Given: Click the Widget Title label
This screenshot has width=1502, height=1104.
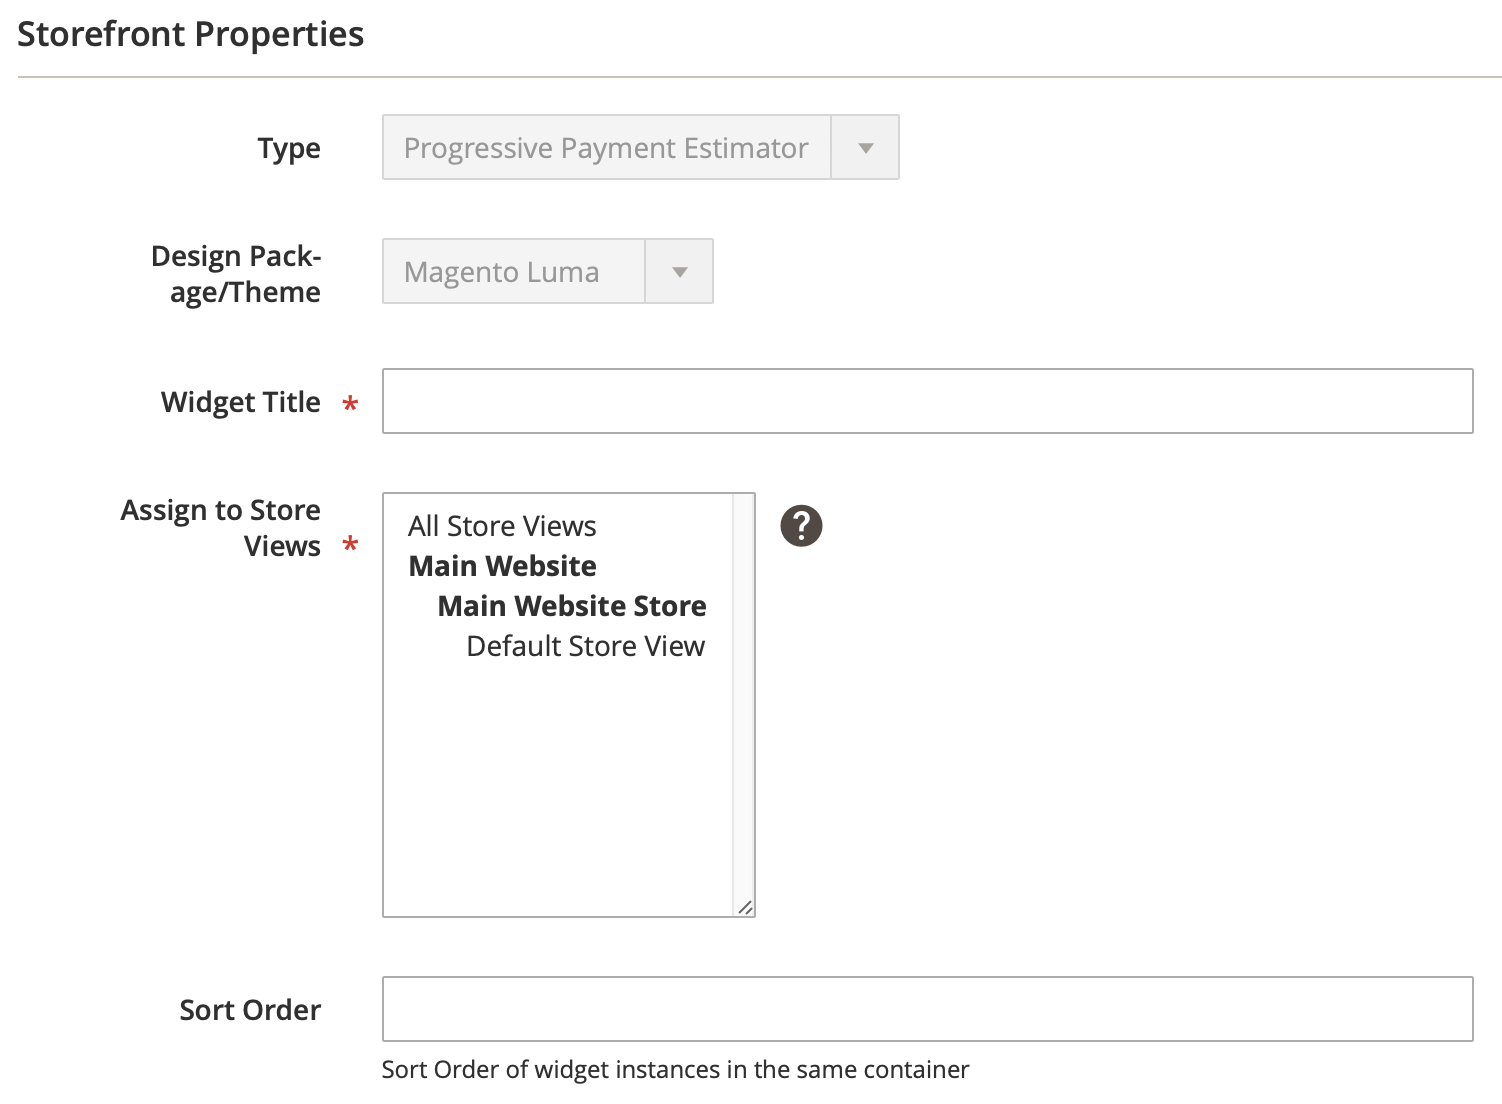Looking at the screenshot, I should (241, 402).
